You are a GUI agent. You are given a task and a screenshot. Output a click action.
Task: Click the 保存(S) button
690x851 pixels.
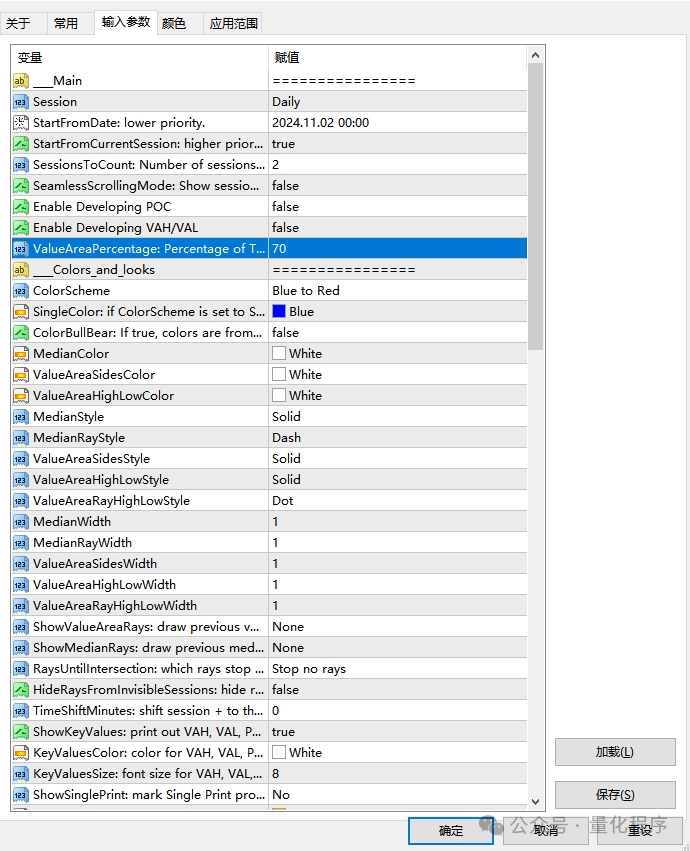pos(615,795)
